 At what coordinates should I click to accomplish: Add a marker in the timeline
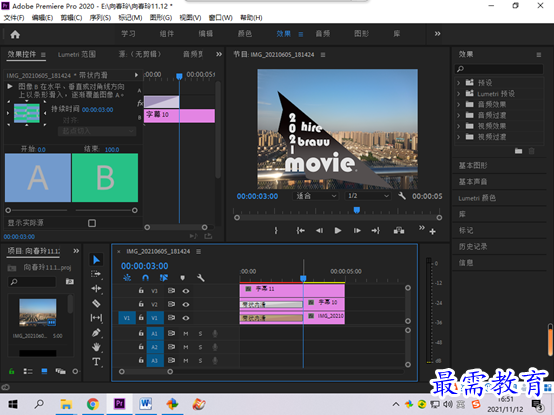click(x=182, y=278)
